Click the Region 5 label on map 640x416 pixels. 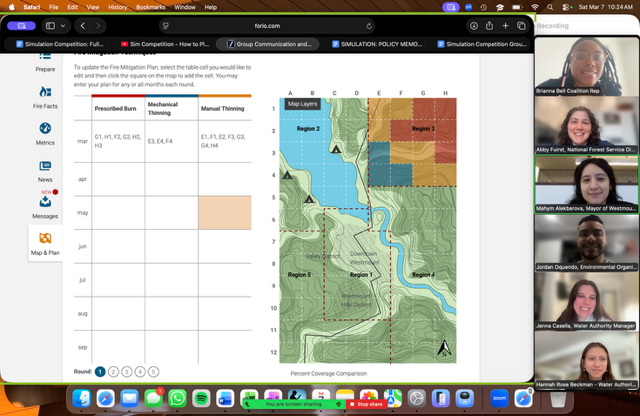[299, 275]
